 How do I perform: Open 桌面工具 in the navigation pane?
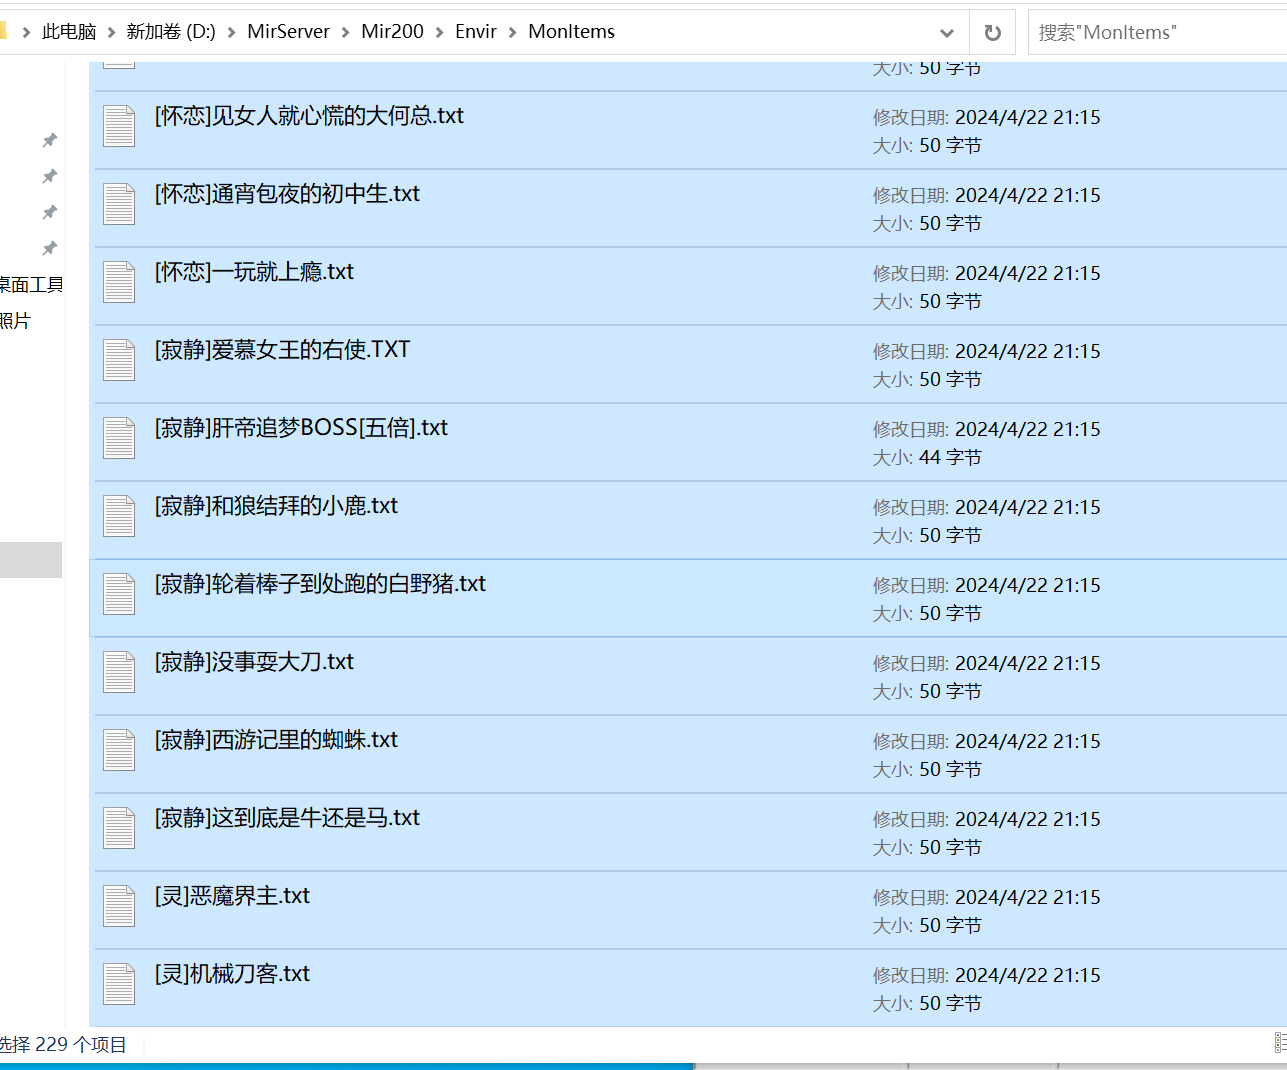click(31, 285)
